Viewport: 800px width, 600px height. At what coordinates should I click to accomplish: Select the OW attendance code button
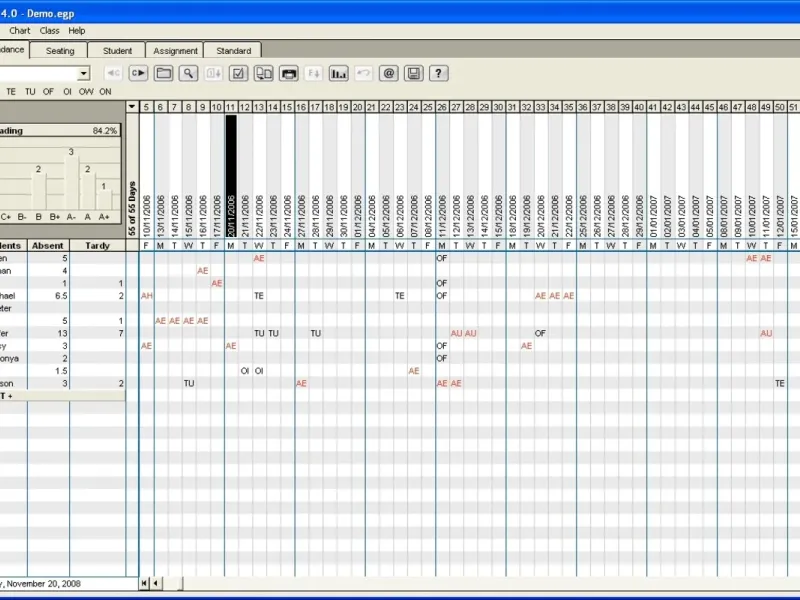point(86,92)
